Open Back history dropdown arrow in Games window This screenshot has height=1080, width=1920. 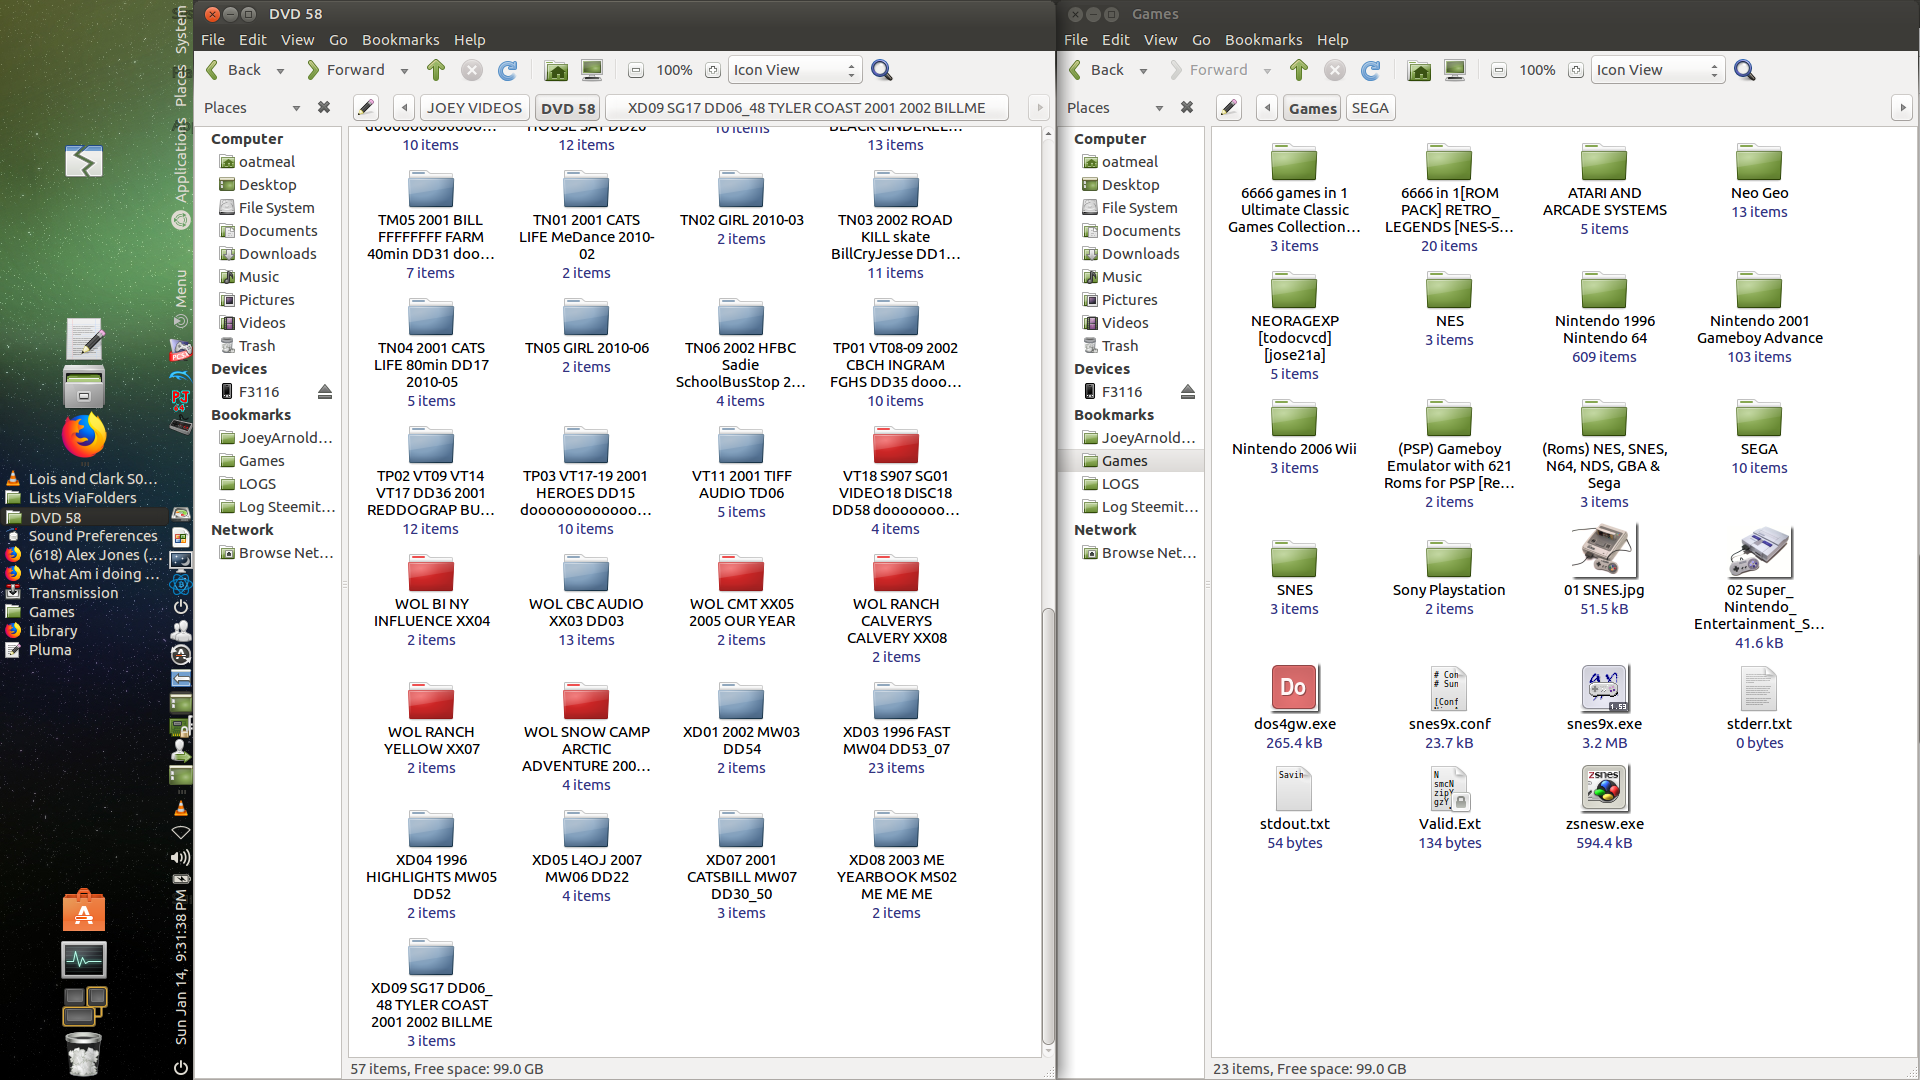tap(1143, 71)
